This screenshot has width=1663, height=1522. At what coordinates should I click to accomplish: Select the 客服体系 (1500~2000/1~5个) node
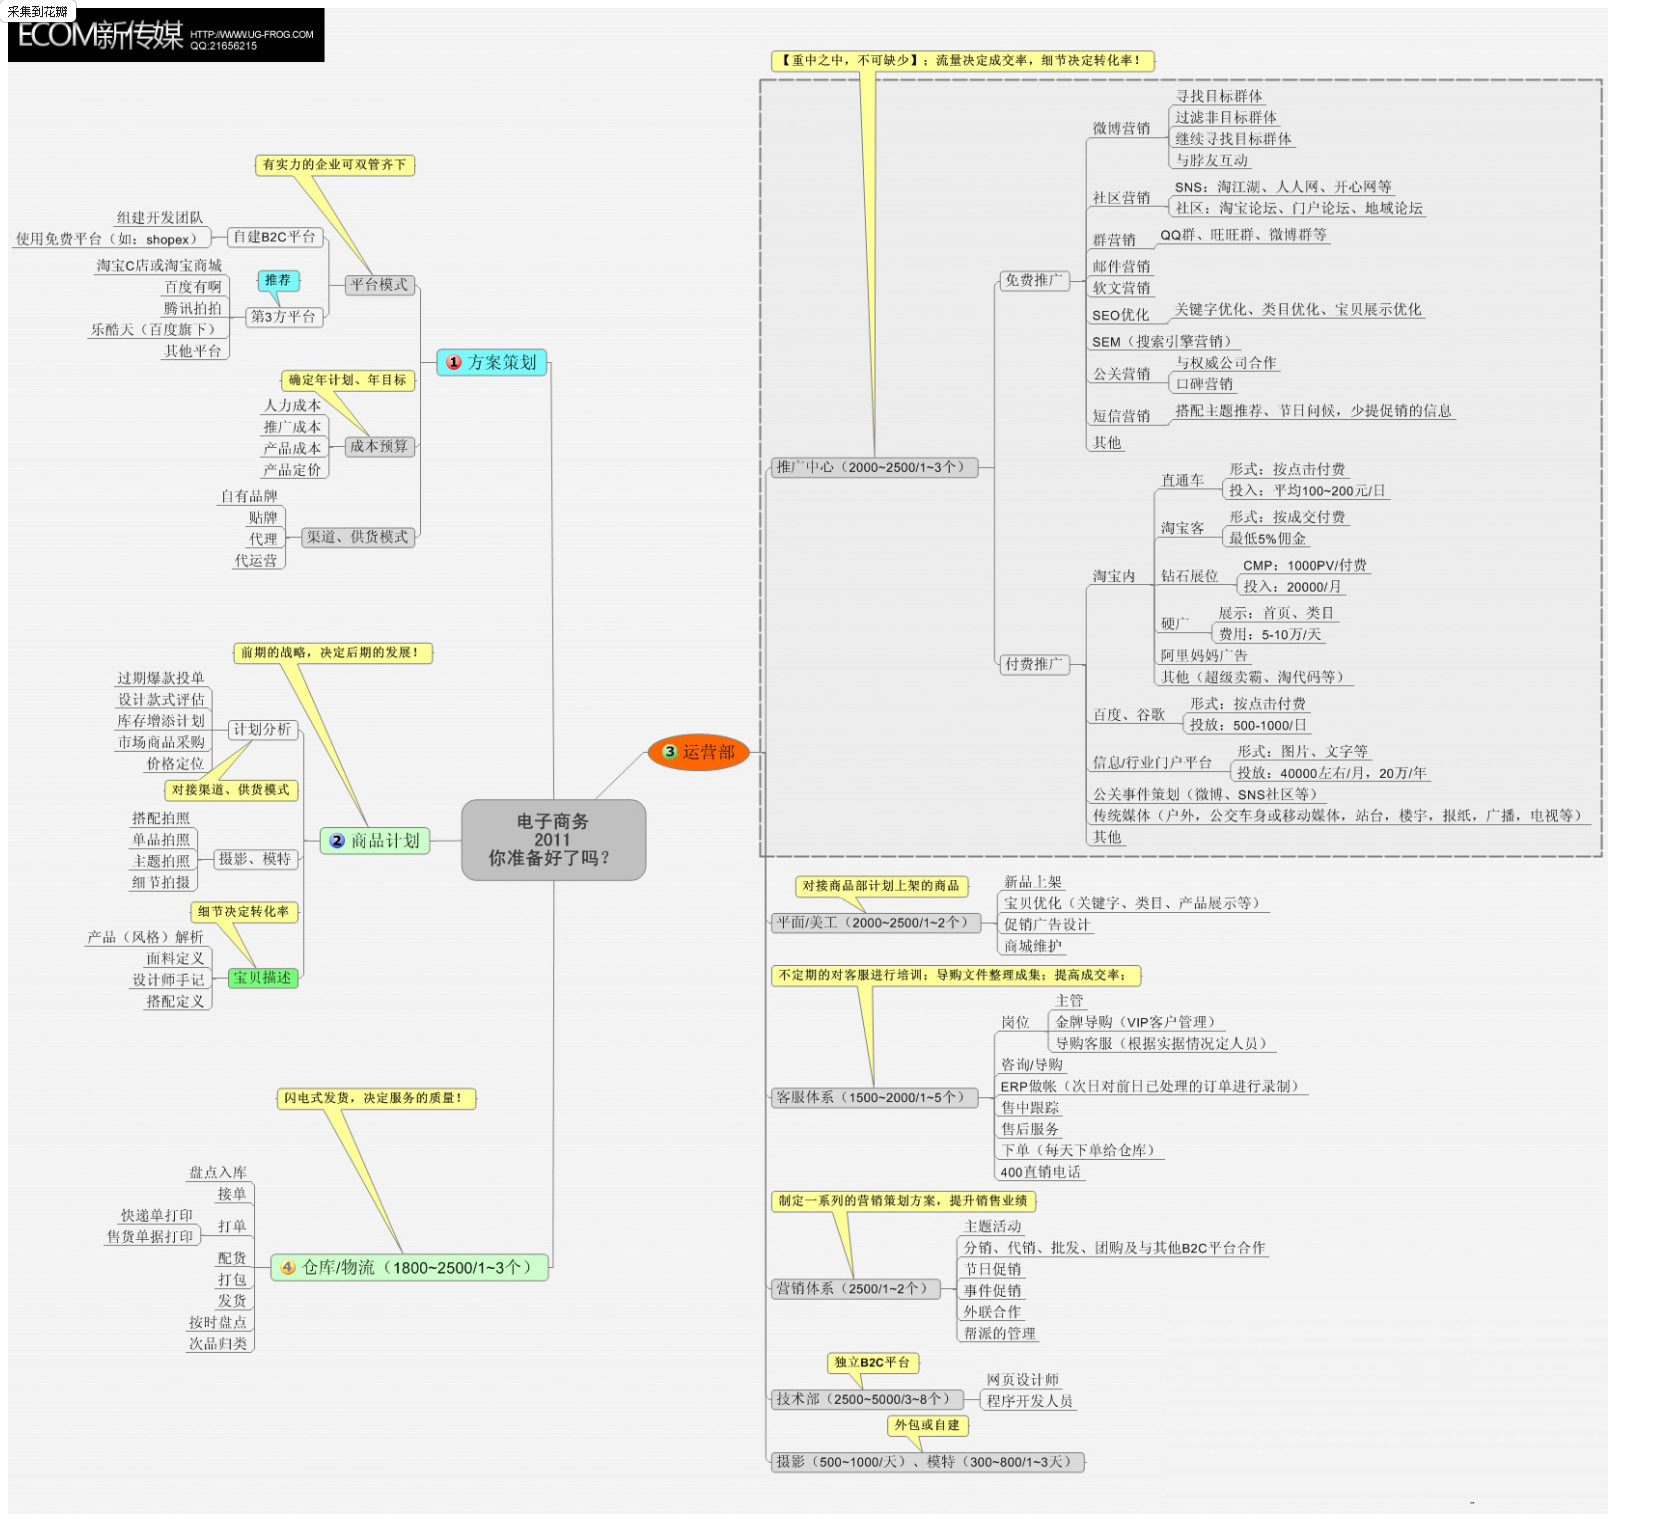click(x=874, y=1097)
